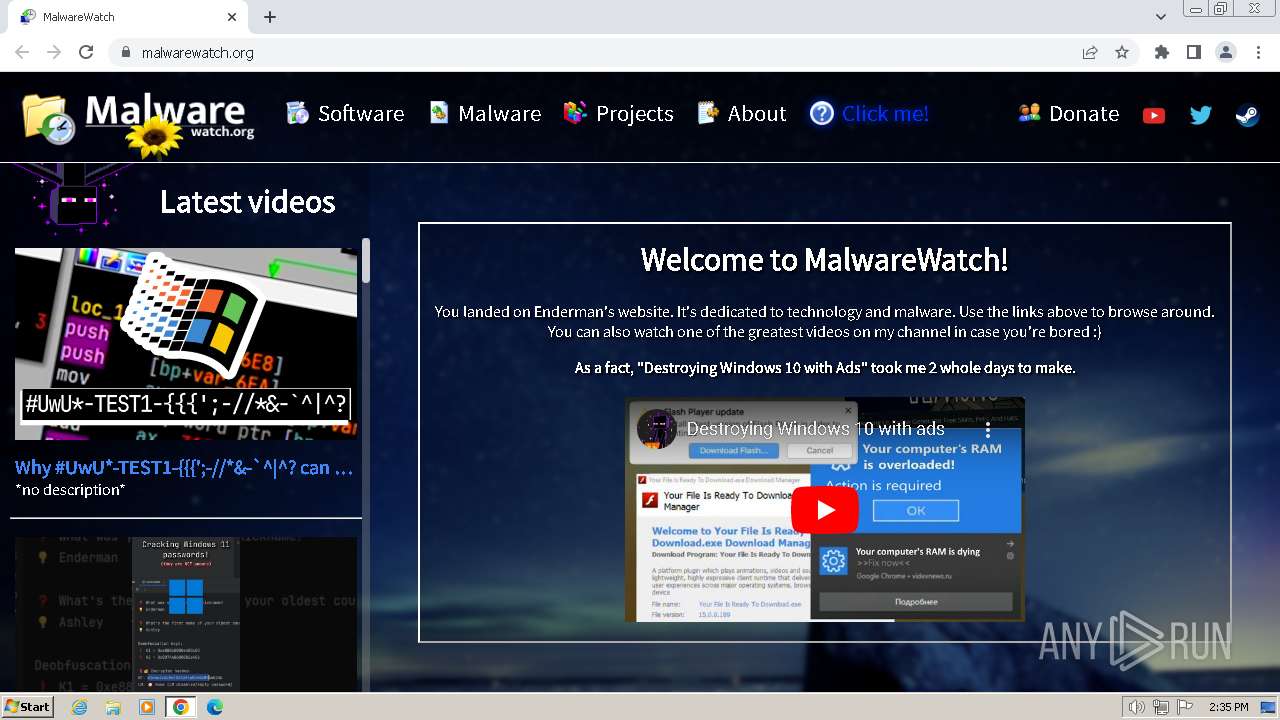Image resolution: width=1280 pixels, height=720 pixels.
Task: Expand the tab search dropdown
Action: coord(1160,17)
